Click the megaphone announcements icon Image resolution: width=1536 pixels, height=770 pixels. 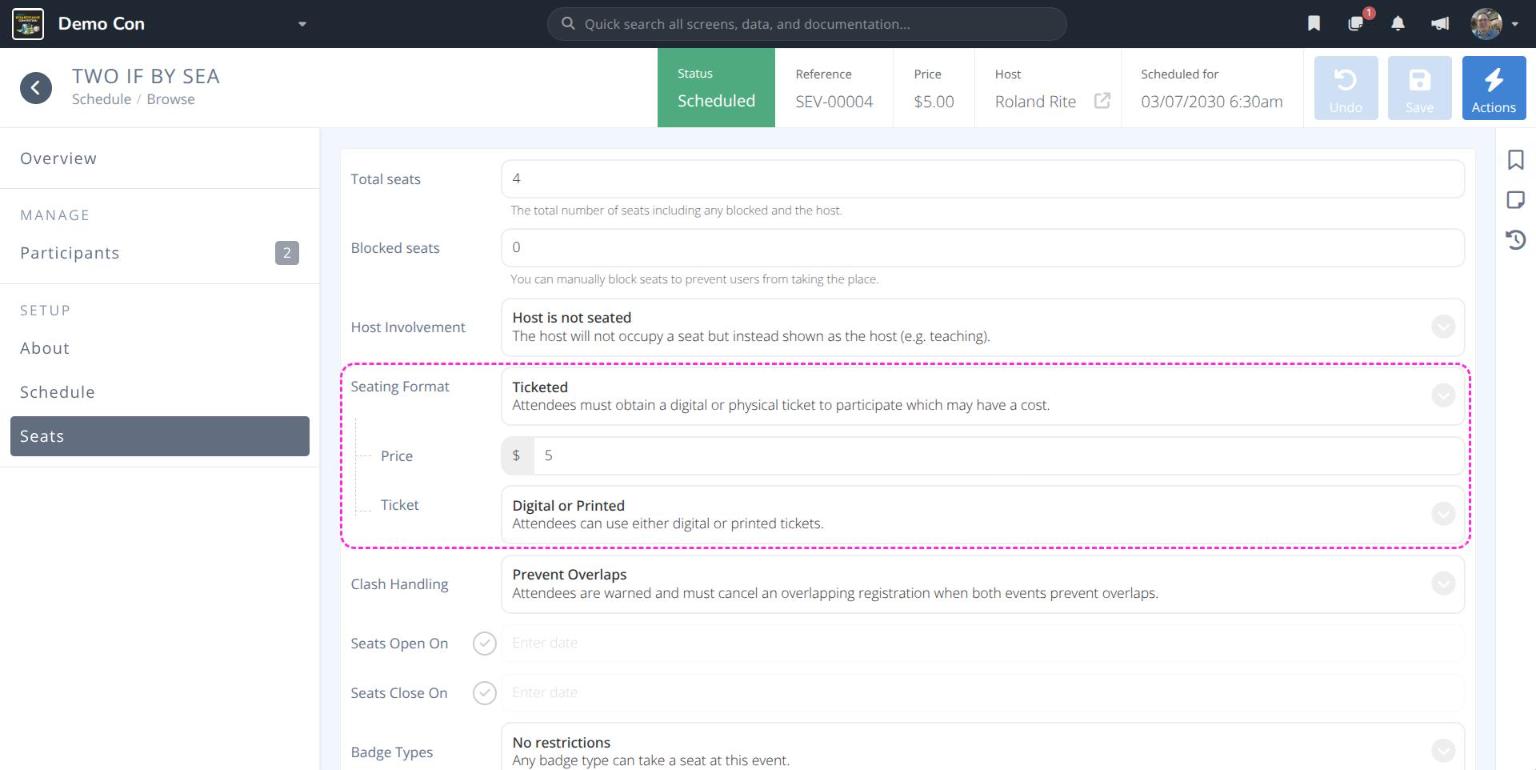1440,24
